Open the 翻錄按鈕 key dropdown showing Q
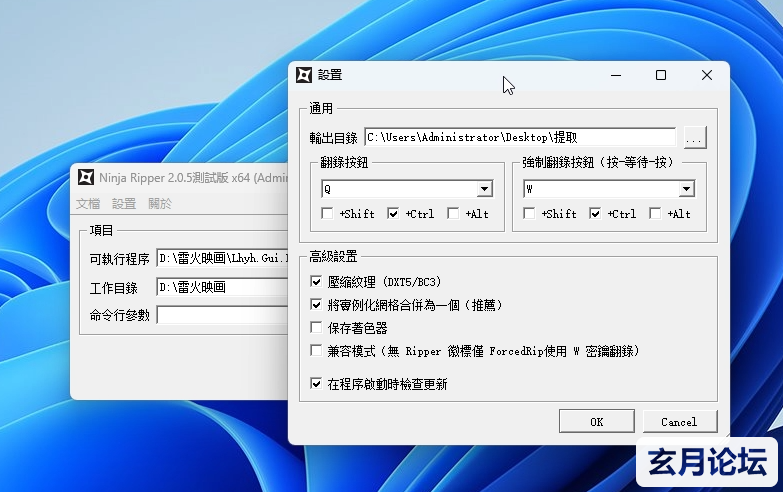The image size is (783, 492). [x=484, y=189]
